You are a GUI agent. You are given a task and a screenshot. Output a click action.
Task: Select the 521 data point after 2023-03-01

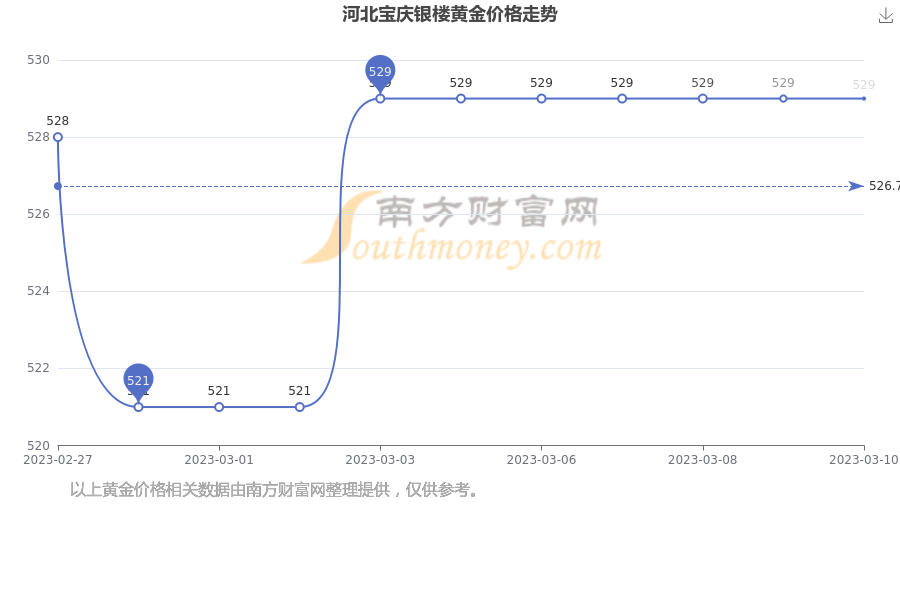click(x=300, y=407)
